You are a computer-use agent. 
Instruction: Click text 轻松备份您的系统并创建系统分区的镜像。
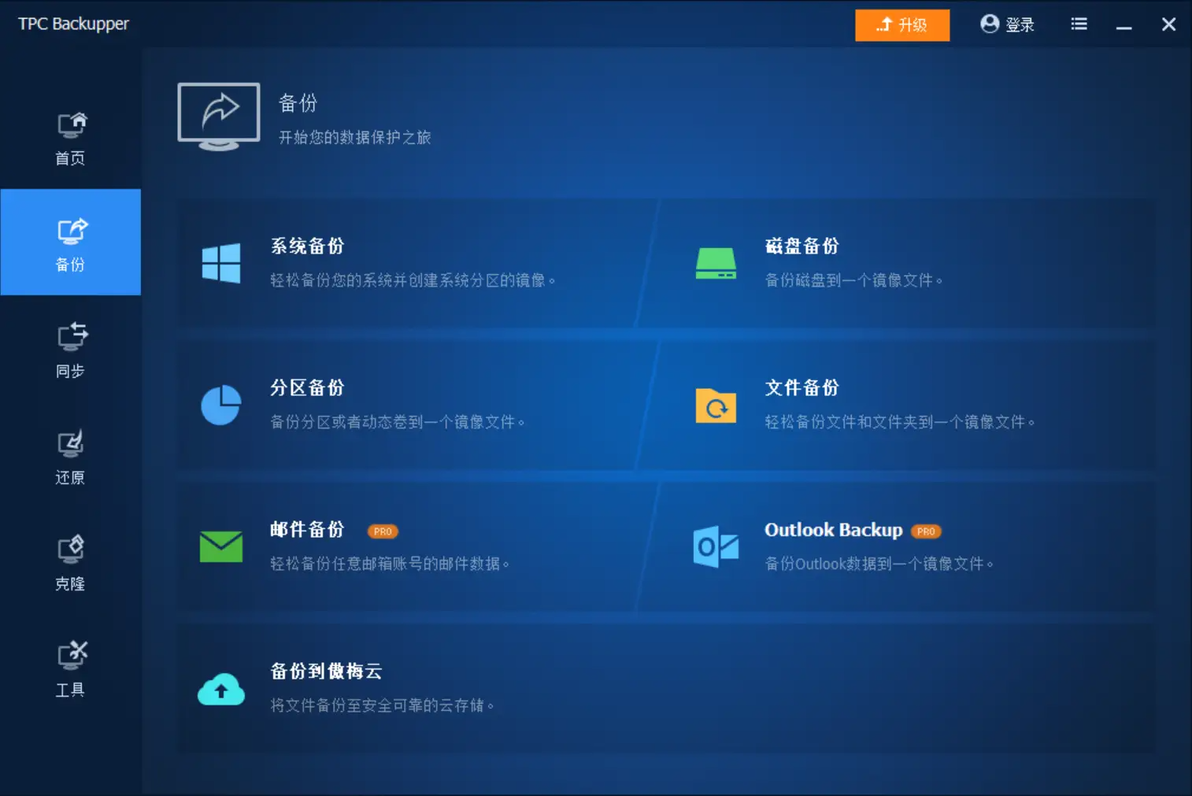pos(414,281)
